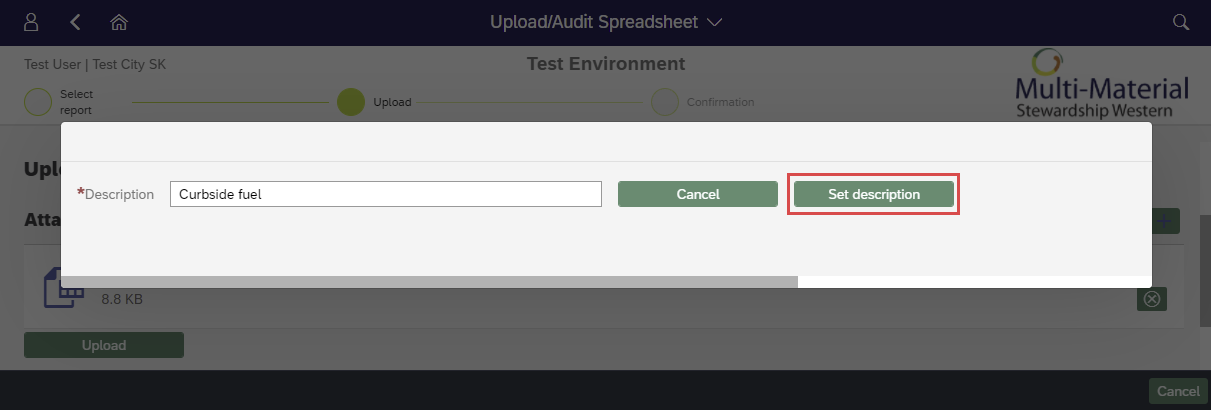
Task: Click the green Upload button
Action: click(104, 345)
